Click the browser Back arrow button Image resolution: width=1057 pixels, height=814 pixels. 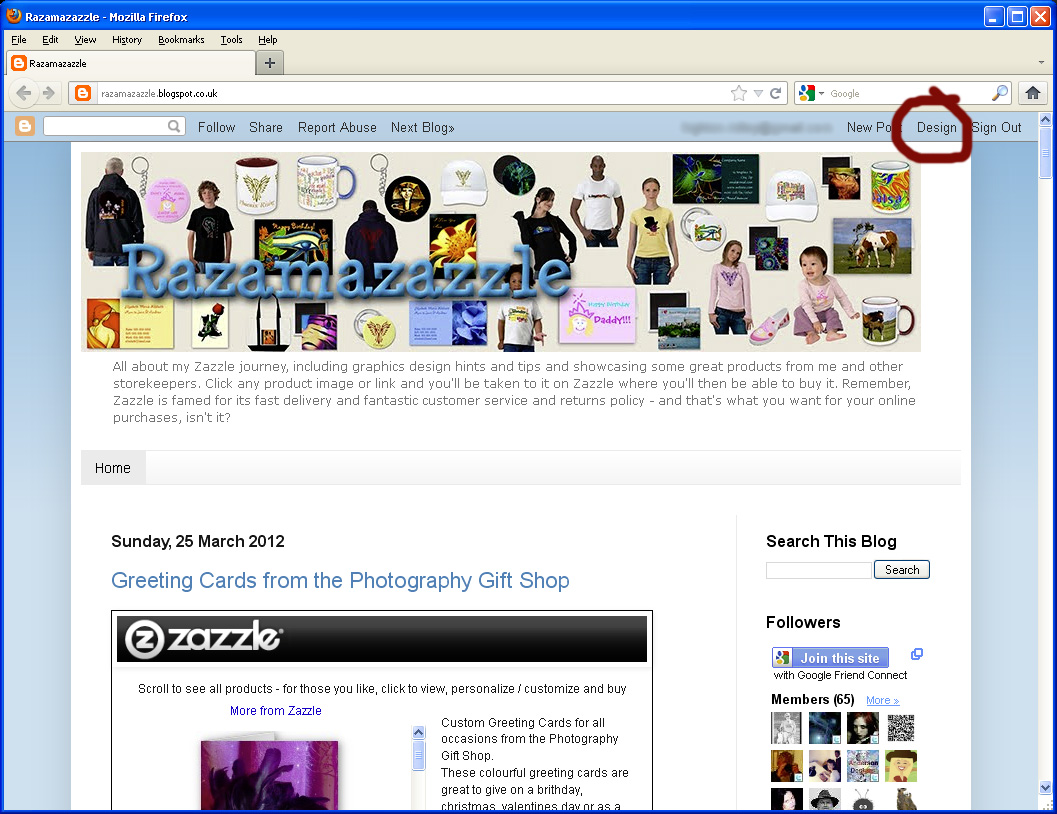click(24, 93)
